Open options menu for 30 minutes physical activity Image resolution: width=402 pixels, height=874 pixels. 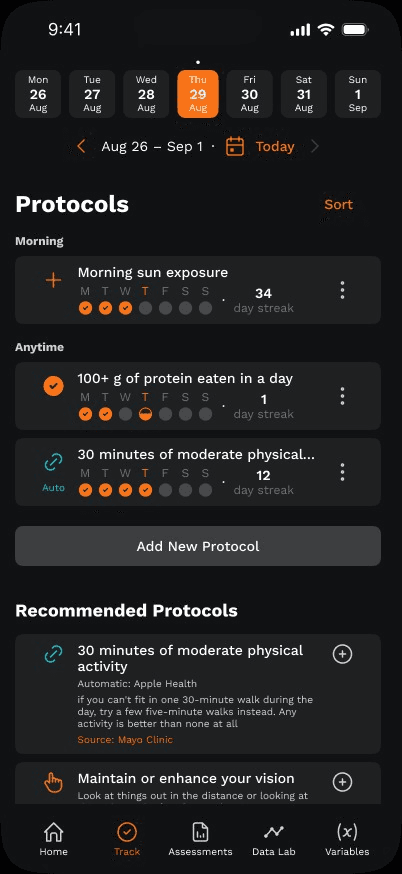point(342,472)
